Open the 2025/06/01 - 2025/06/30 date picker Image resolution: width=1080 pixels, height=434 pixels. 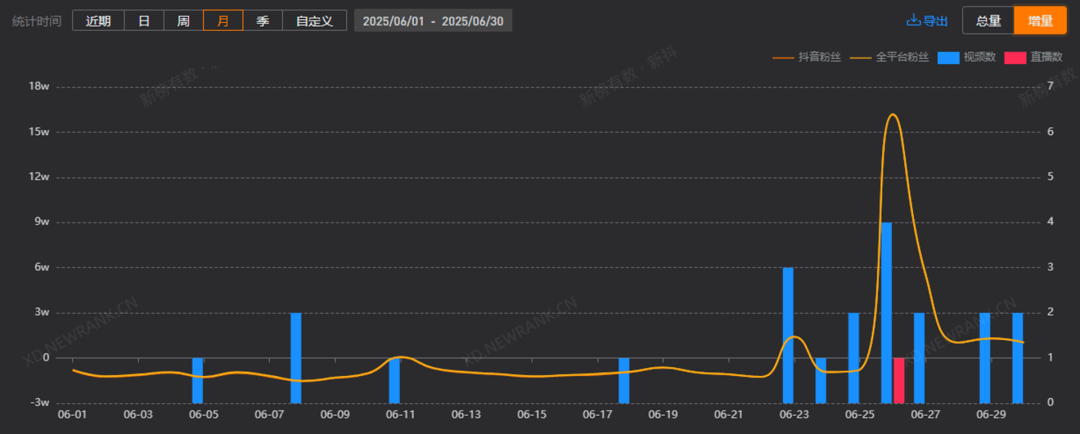click(x=433, y=21)
